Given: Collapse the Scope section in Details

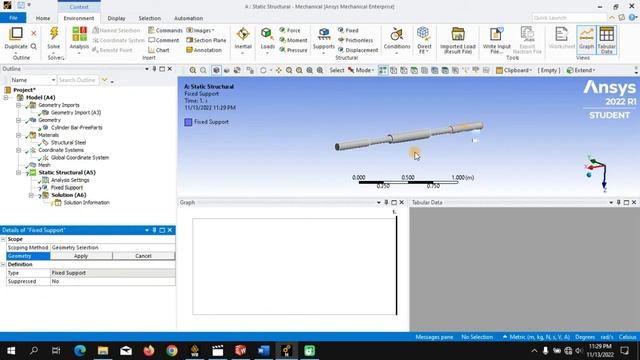Looking at the screenshot, I should [3, 239].
